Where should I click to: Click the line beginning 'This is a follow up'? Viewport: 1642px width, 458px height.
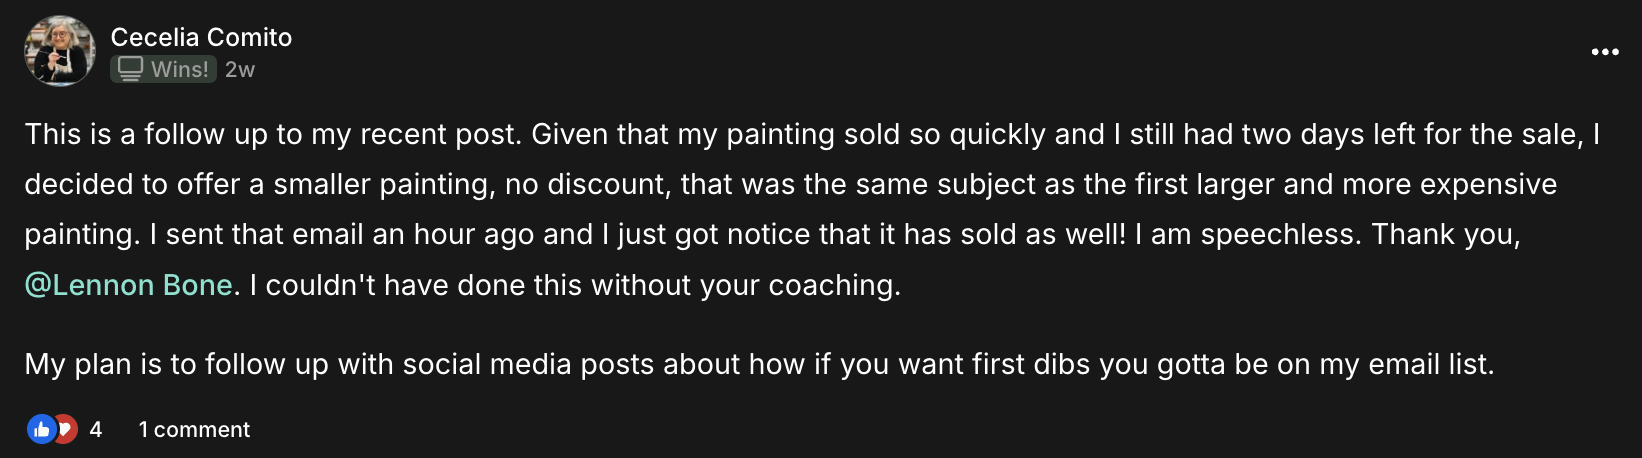coord(812,134)
